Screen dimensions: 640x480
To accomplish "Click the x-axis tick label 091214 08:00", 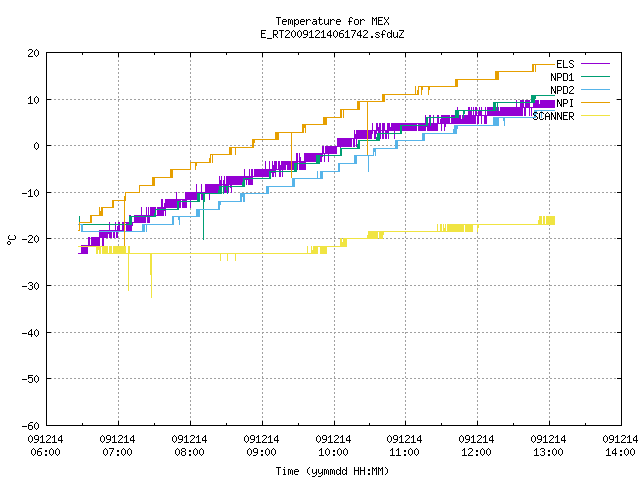I will [189, 446].
